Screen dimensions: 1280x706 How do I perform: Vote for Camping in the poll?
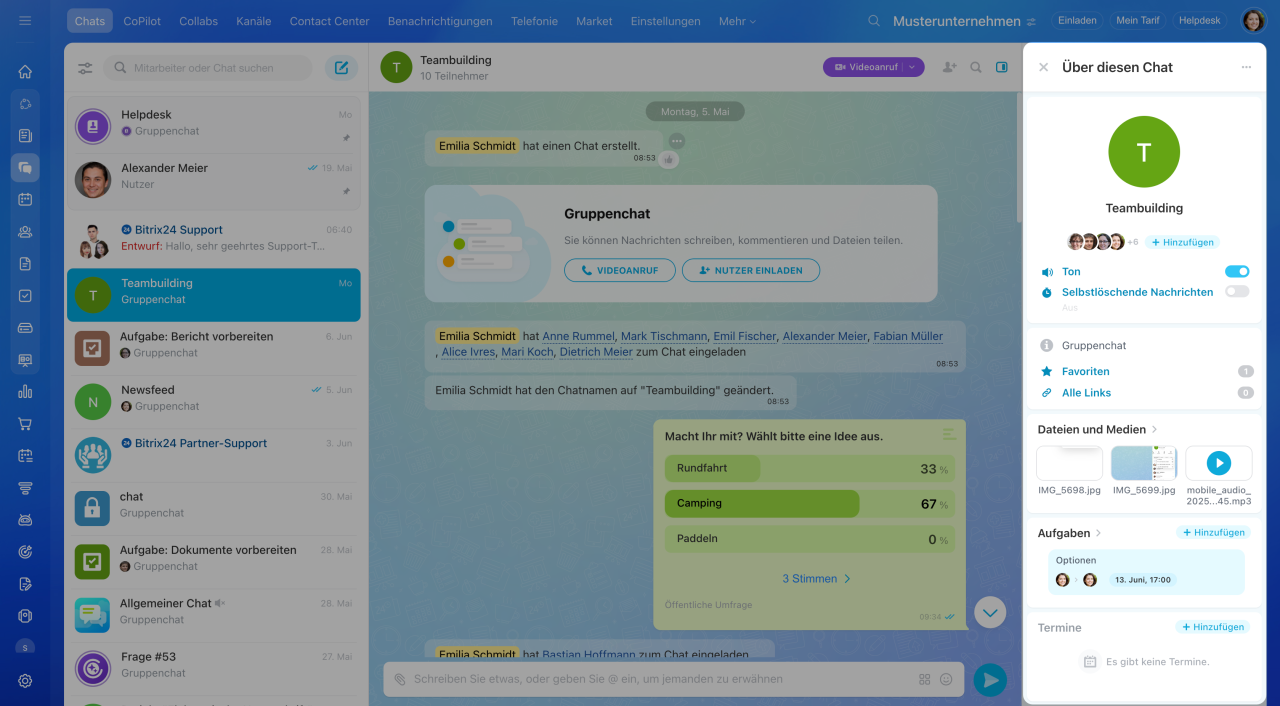tap(809, 503)
